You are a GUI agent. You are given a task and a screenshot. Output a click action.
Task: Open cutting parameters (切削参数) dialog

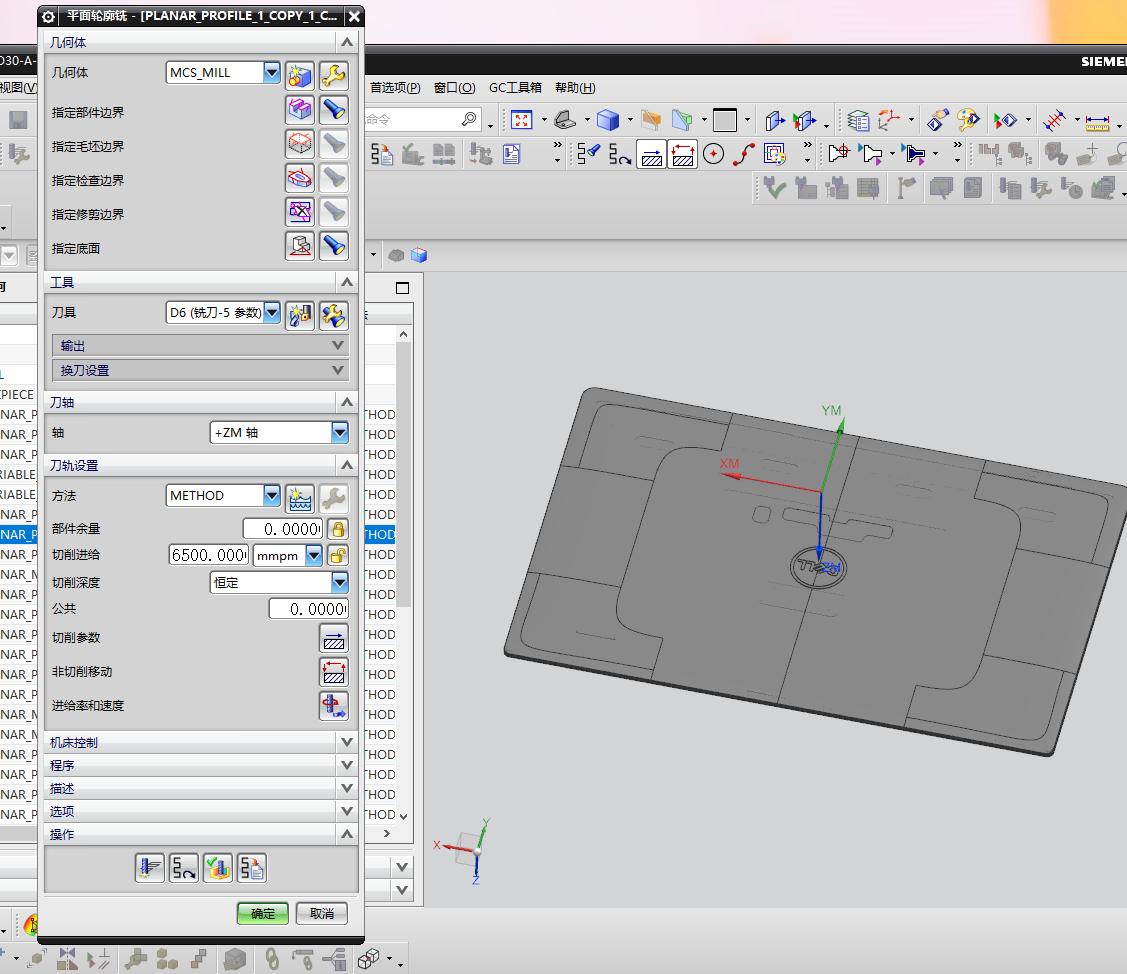tap(333, 638)
